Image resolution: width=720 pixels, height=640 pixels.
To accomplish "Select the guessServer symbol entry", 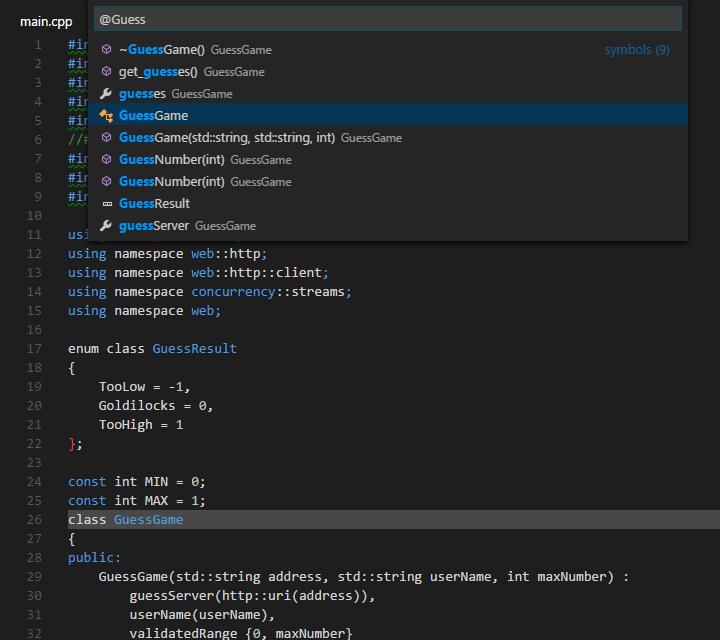I will [x=153, y=226].
